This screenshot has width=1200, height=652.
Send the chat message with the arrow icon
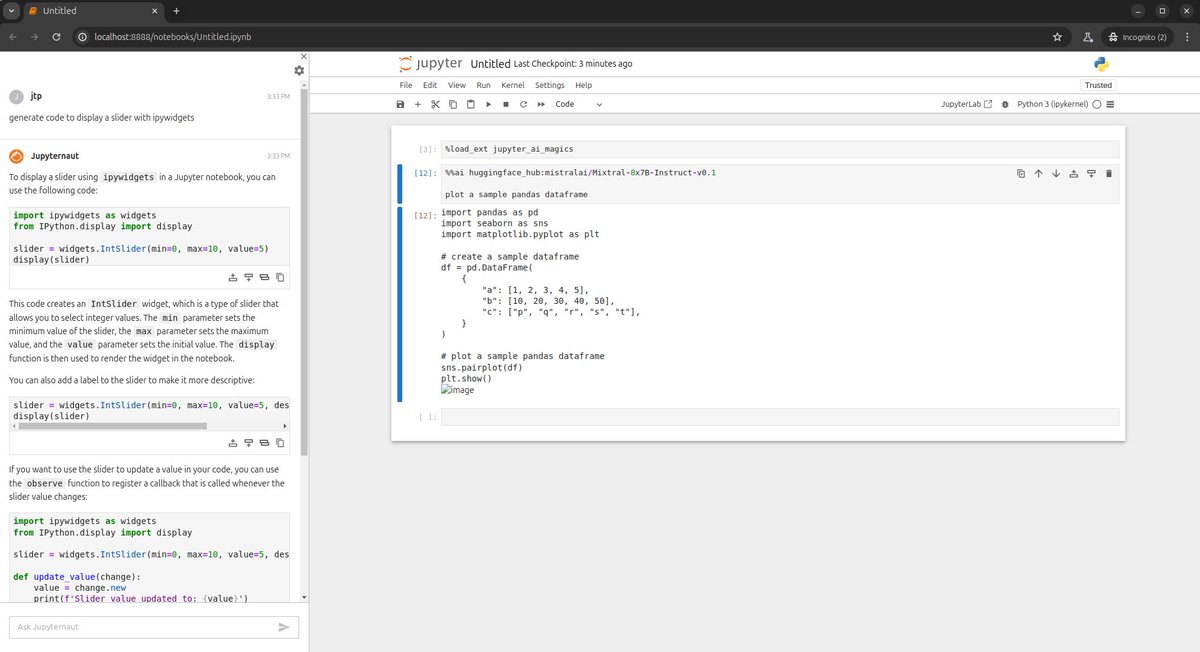click(x=284, y=627)
